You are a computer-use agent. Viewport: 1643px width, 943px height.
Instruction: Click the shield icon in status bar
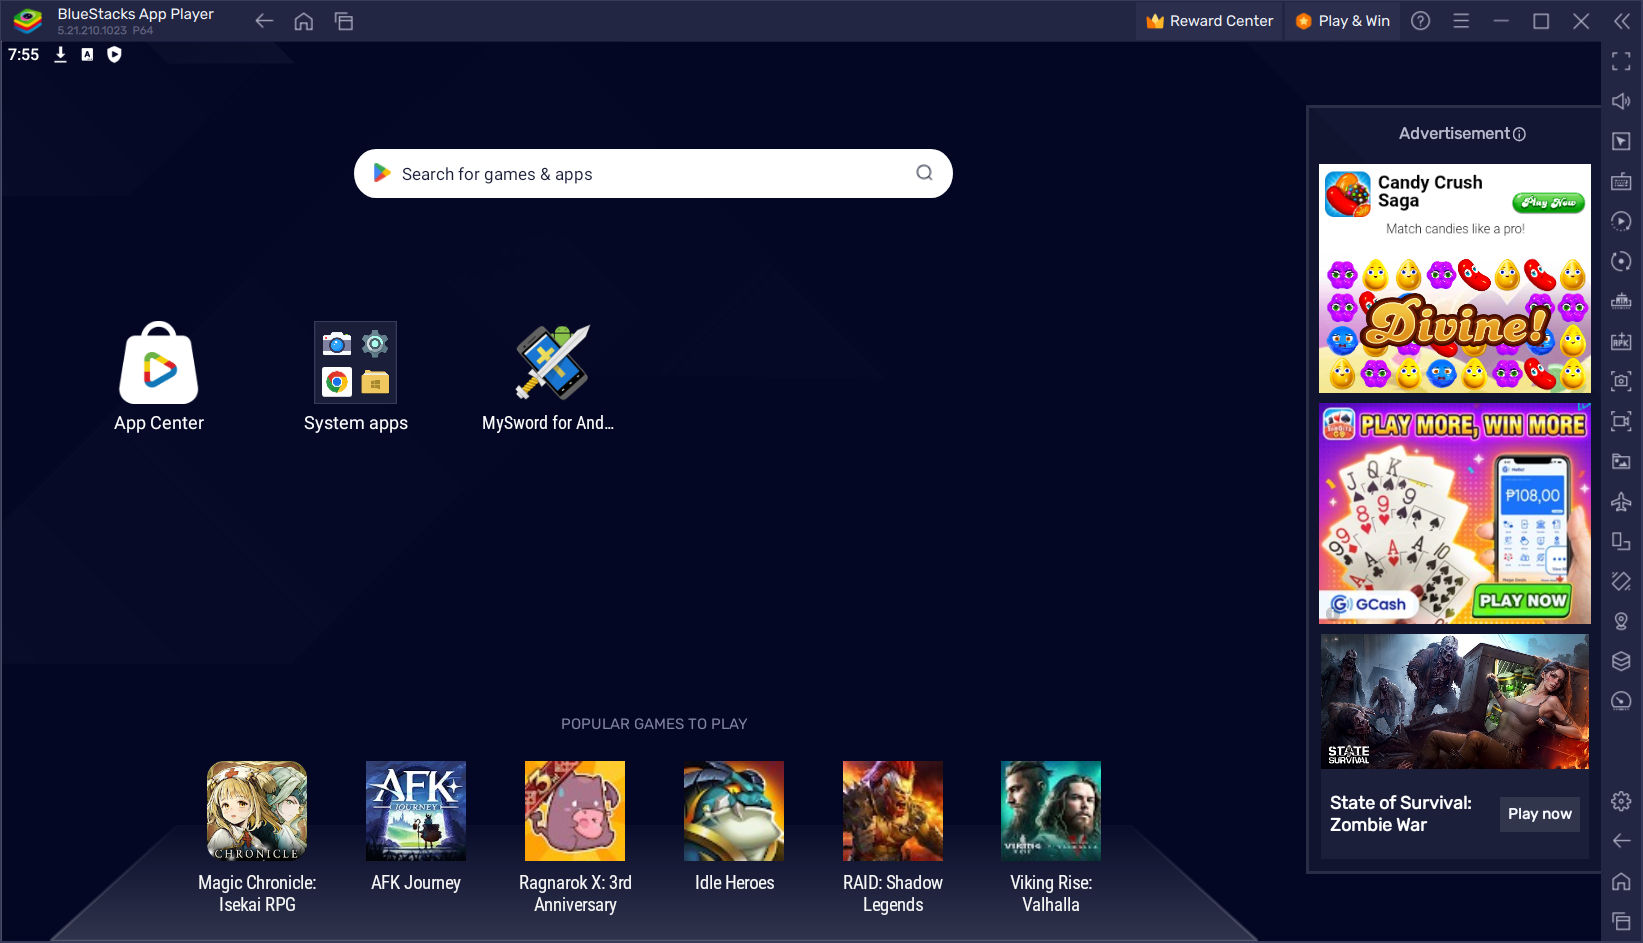[114, 55]
